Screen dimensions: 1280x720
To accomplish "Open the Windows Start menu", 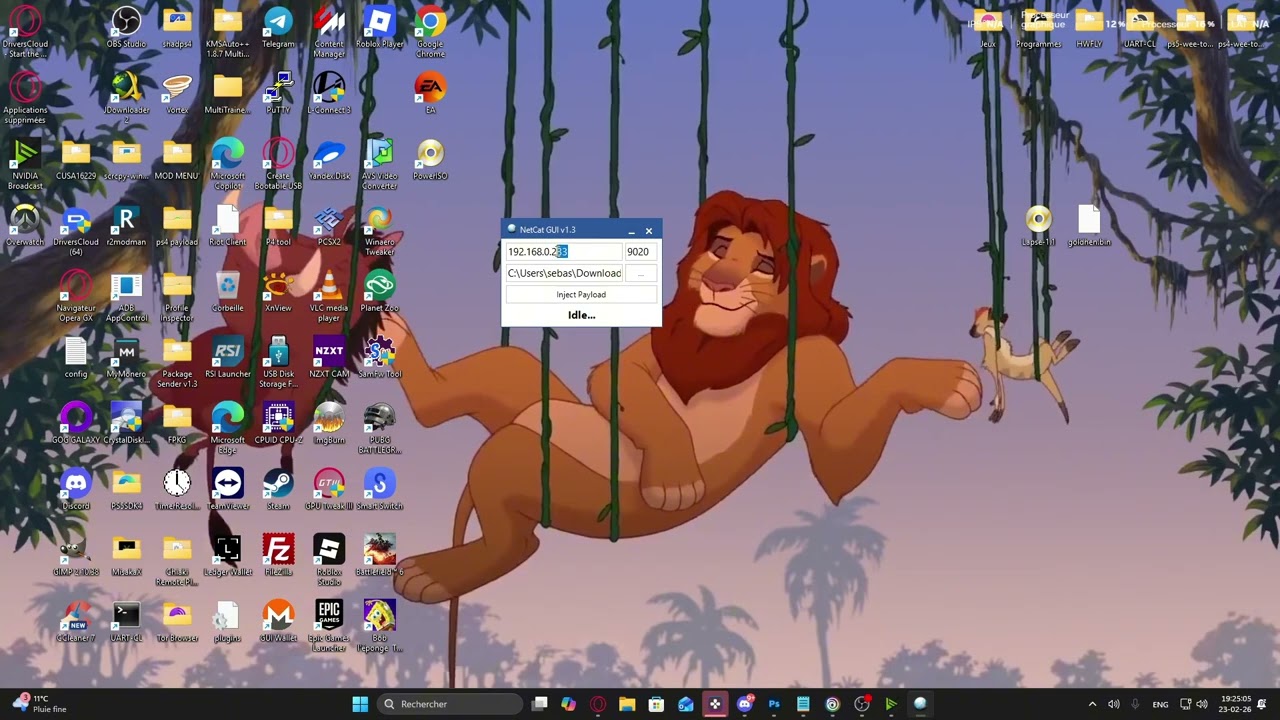I will (x=360, y=704).
